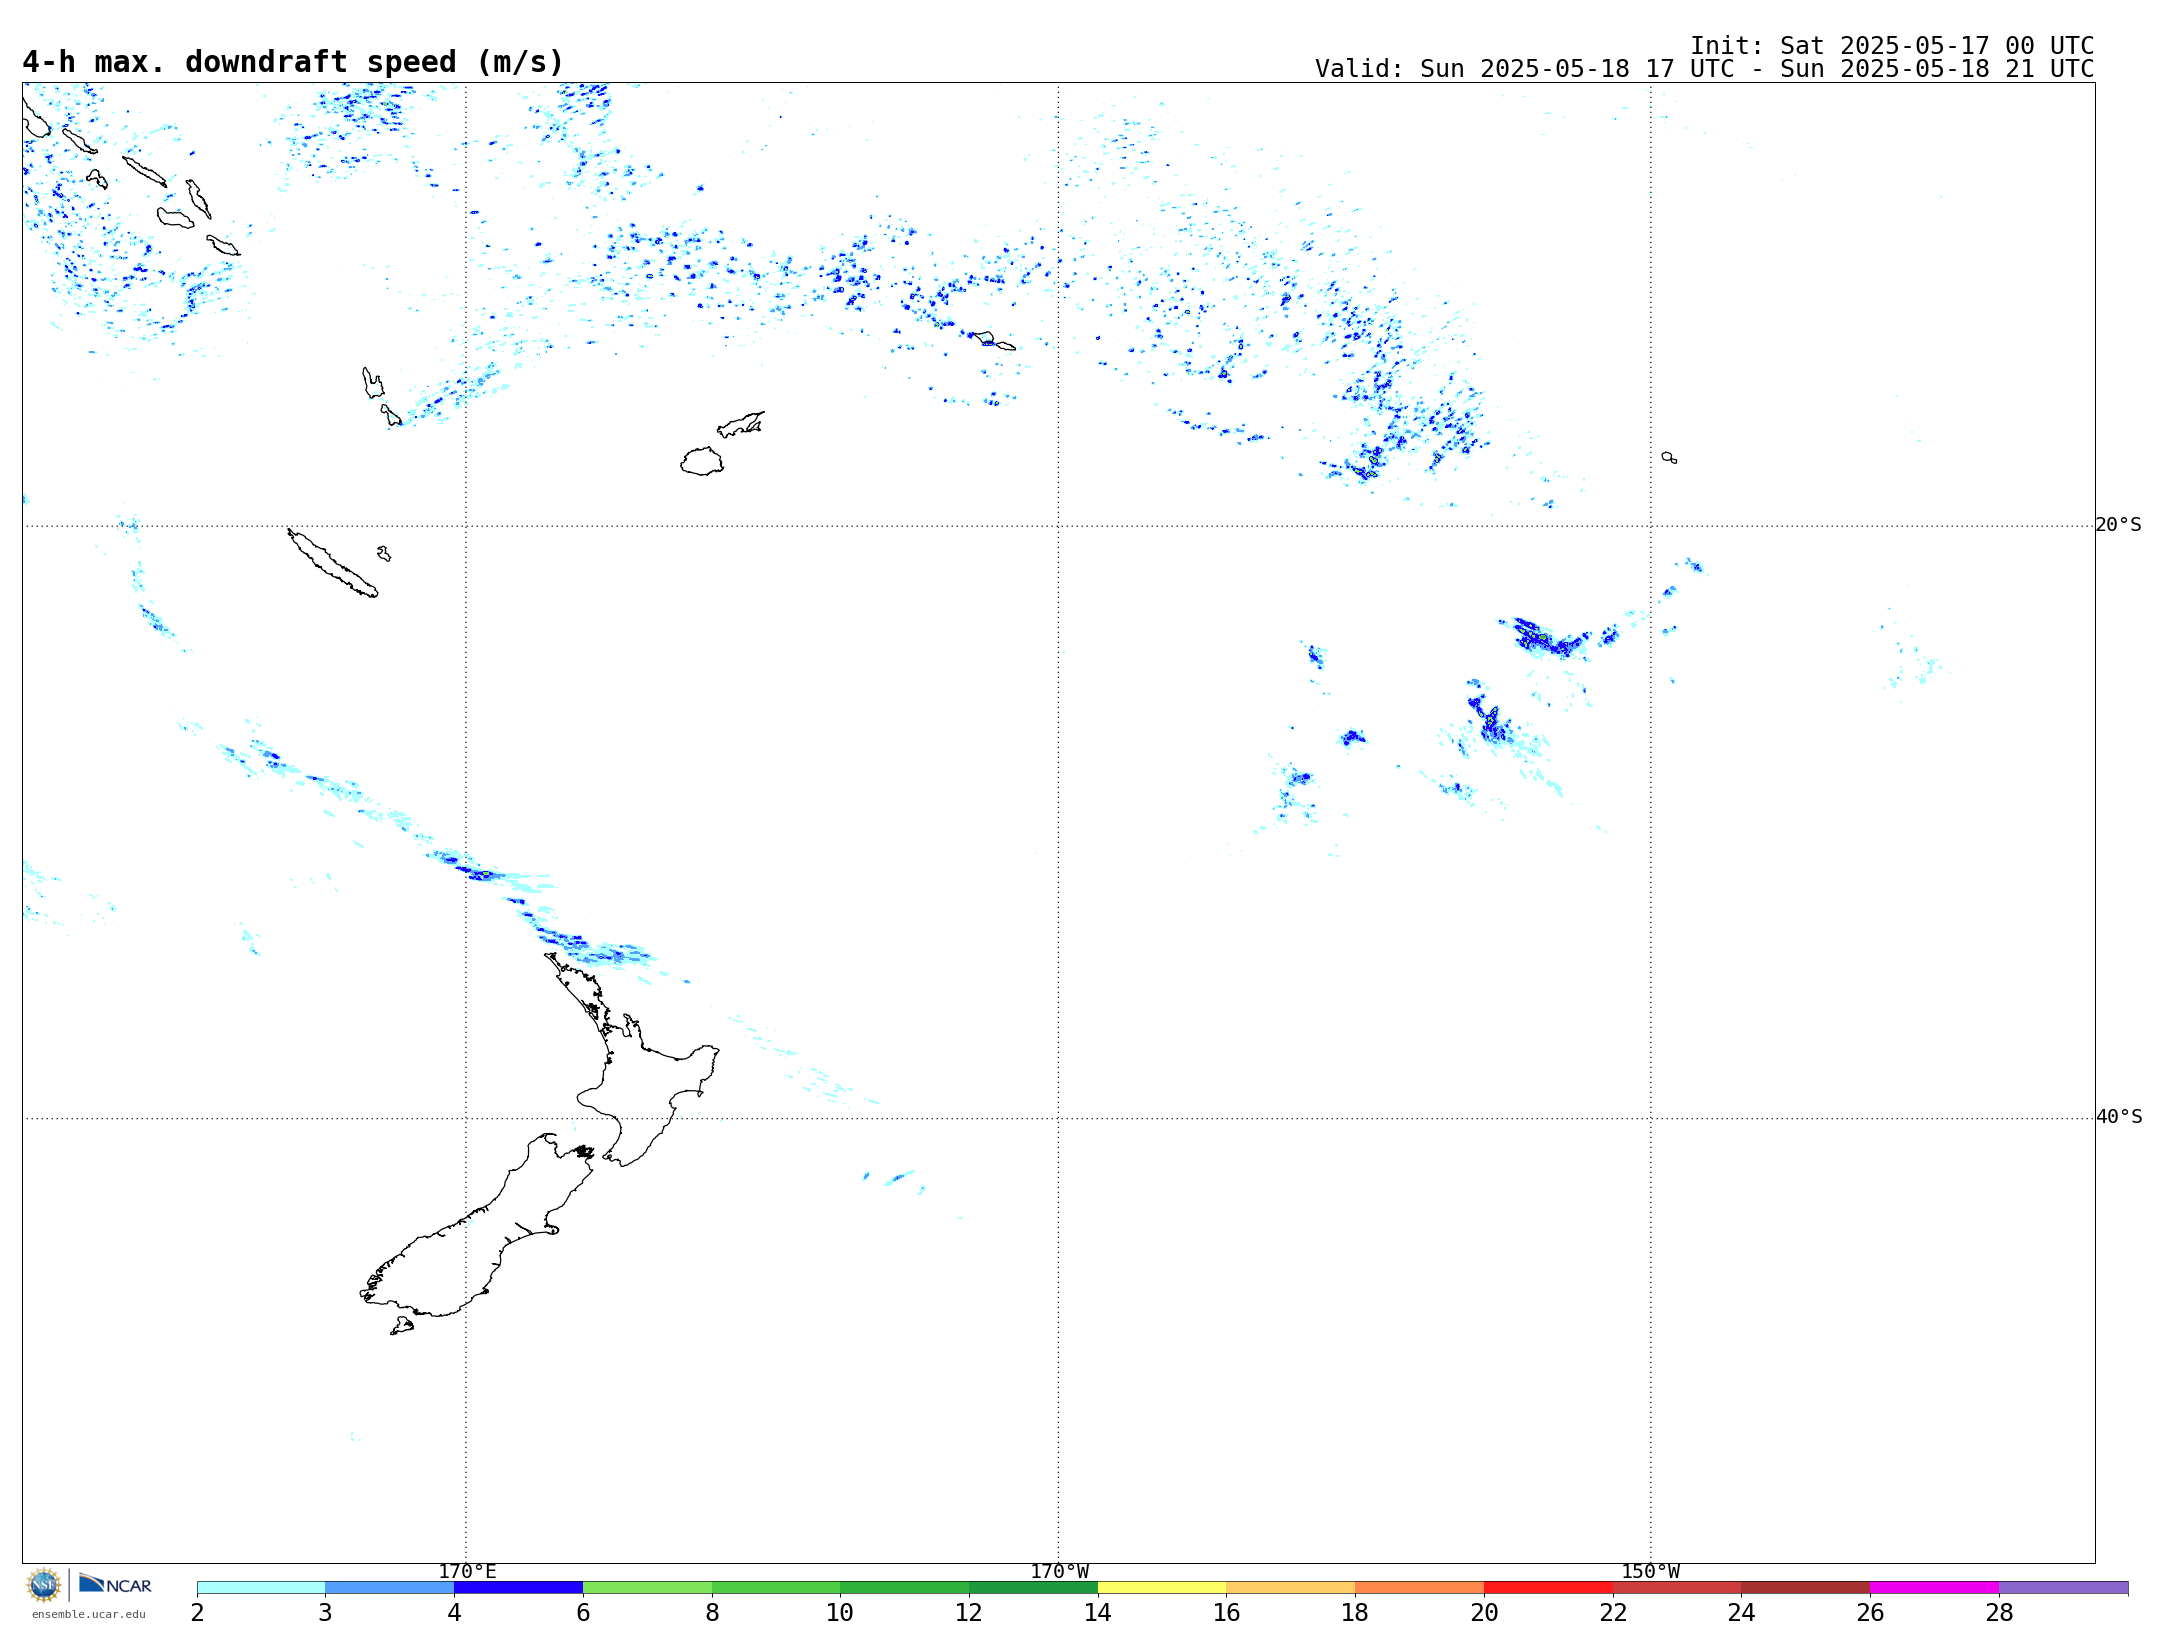Click the New Caledonia island outline
Image resolution: width=2160 pixels, height=1626 pixels.
click(x=333, y=564)
